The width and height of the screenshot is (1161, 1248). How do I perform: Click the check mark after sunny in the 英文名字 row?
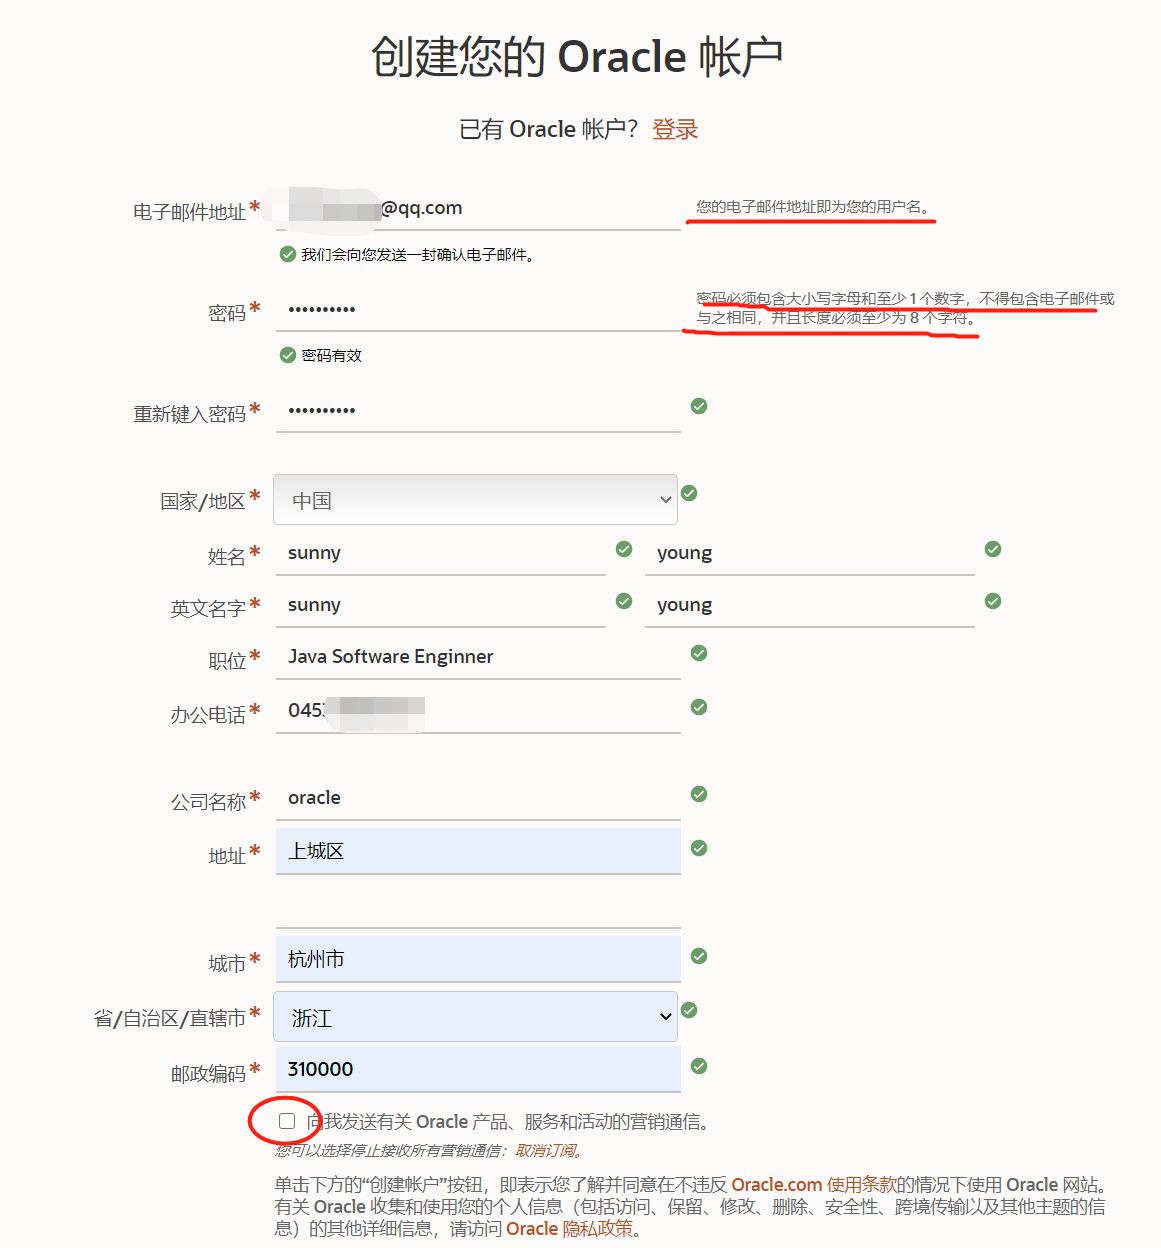[x=624, y=601]
